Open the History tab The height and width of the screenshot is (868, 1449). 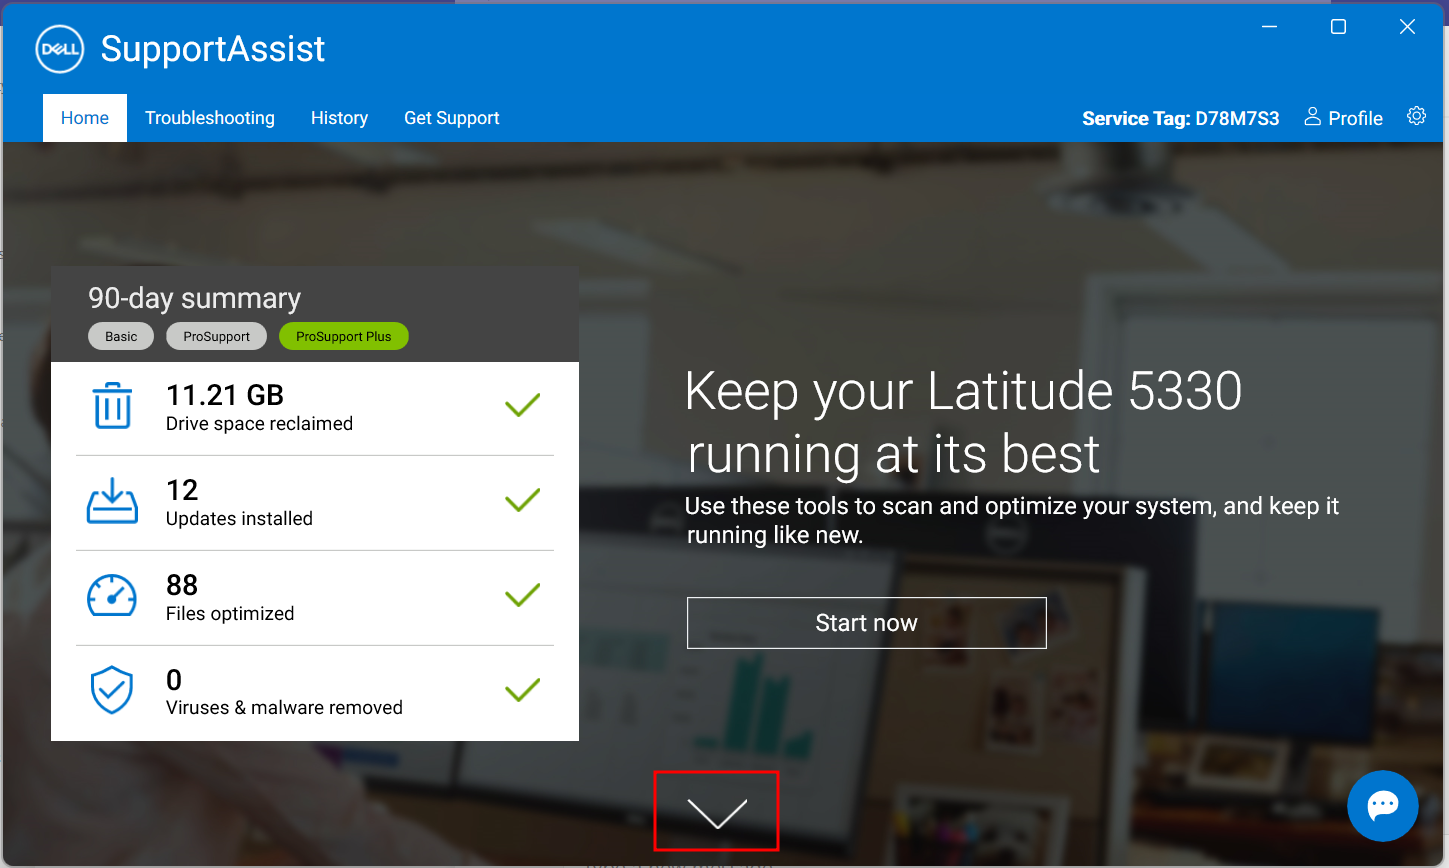pyautogui.click(x=339, y=118)
